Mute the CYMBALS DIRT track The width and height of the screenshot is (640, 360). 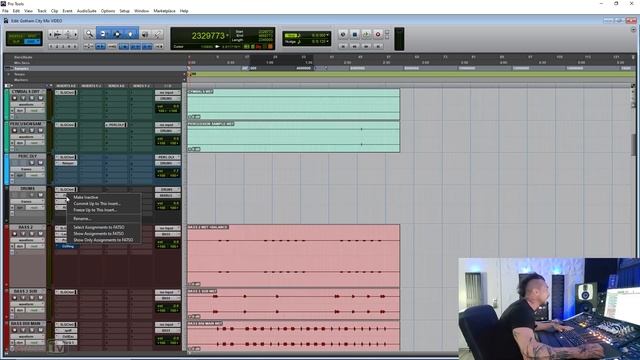click(x=40, y=98)
